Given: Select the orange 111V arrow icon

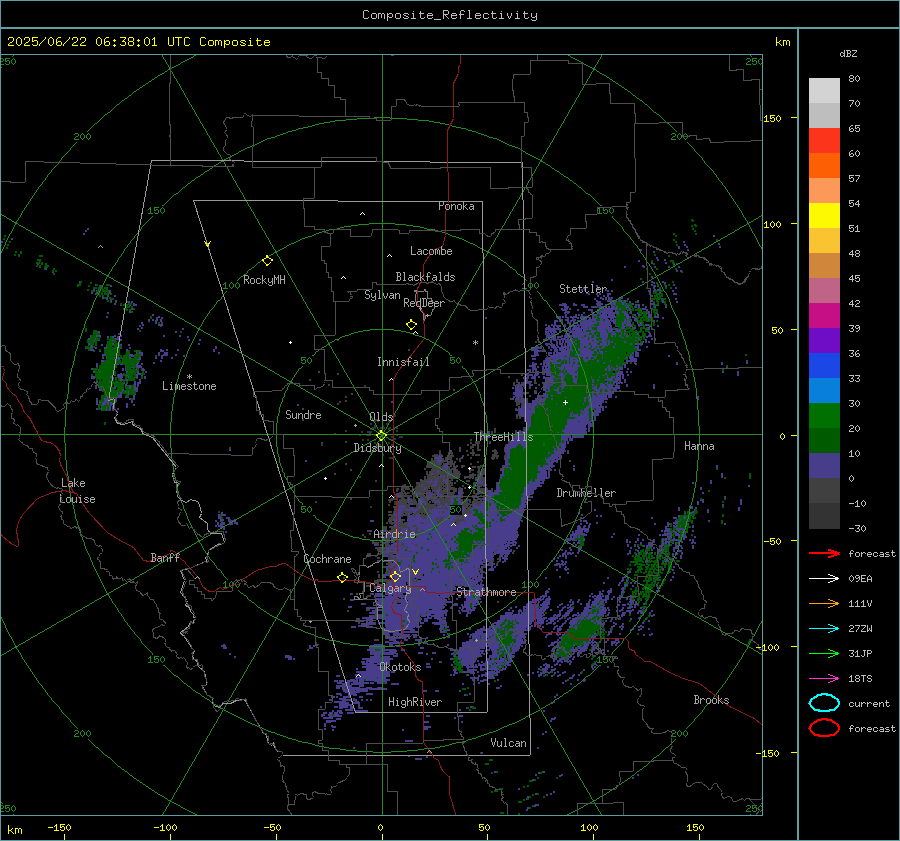Looking at the screenshot, I should 824,603.
